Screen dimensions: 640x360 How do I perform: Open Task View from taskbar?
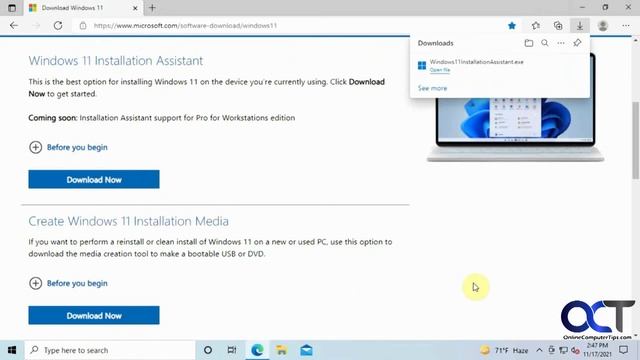coord(232,350)
